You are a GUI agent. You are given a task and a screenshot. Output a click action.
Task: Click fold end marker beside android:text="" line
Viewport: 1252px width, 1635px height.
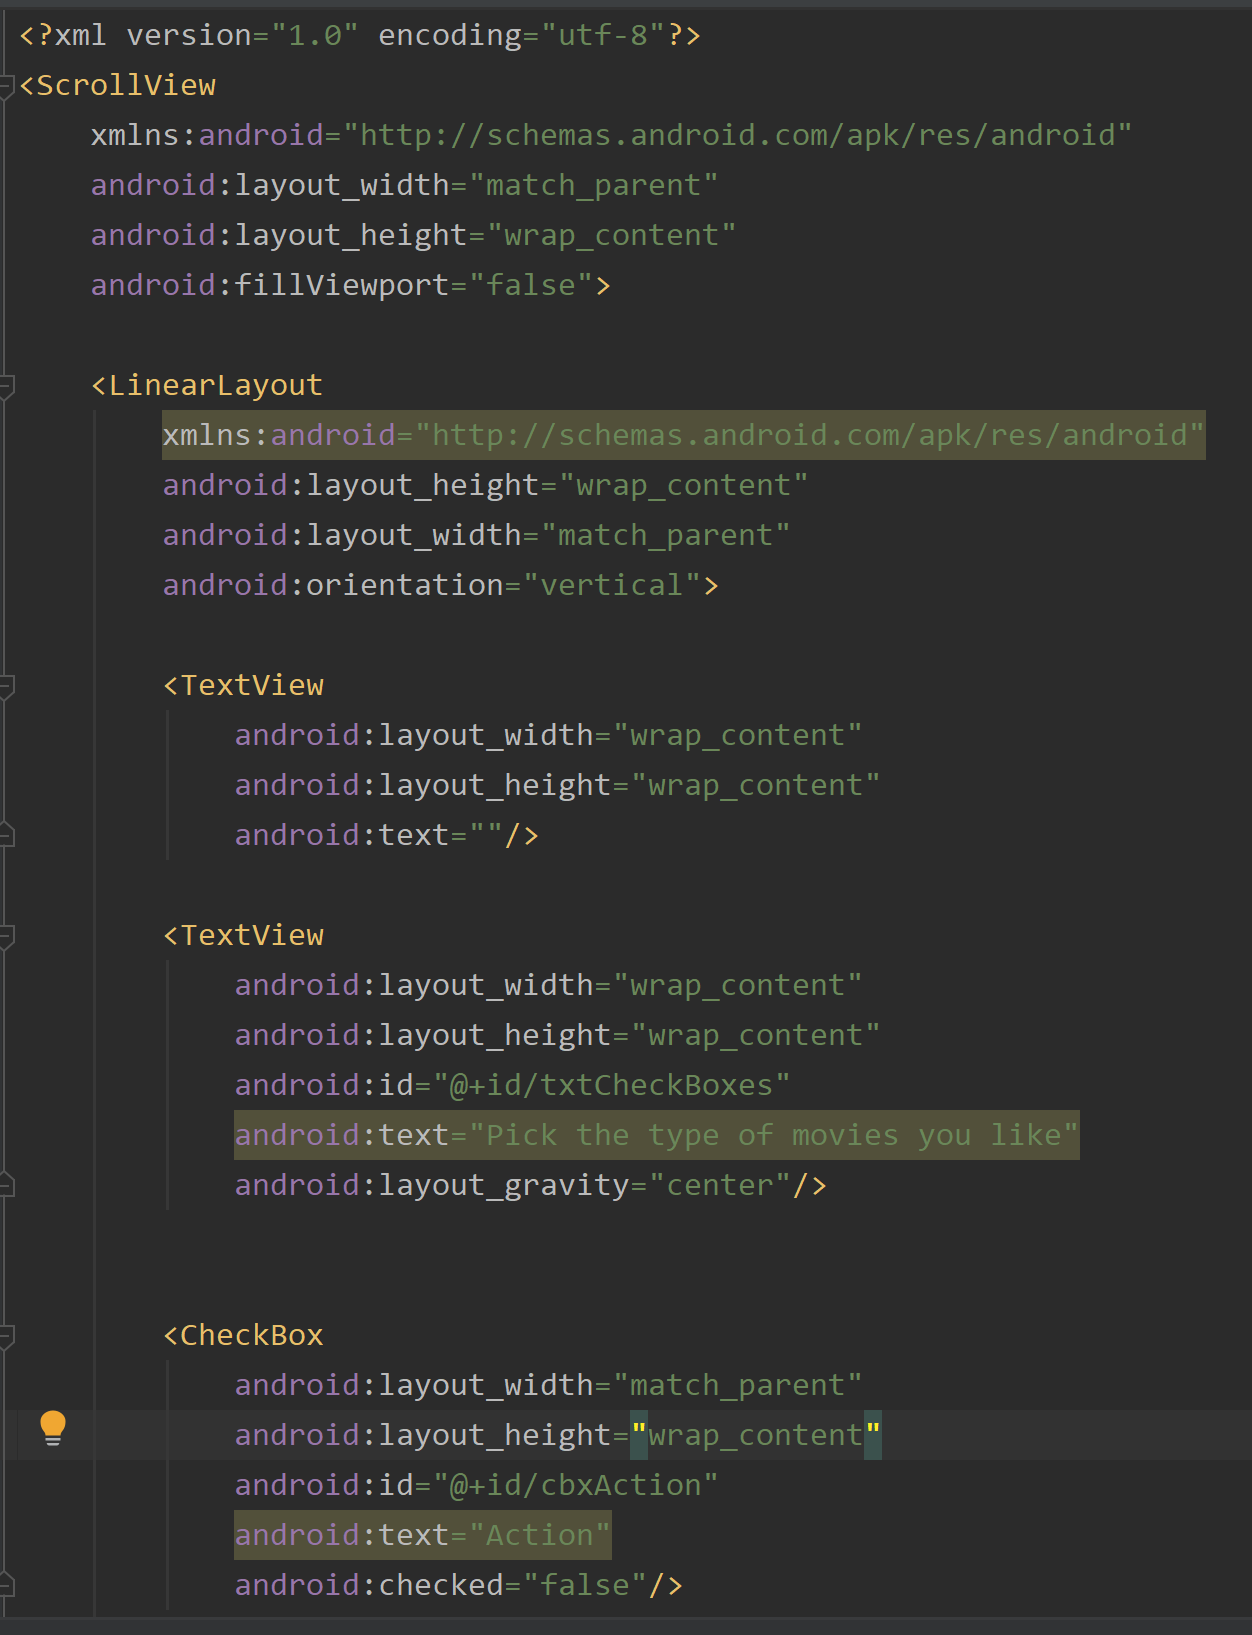pos(6,835)
